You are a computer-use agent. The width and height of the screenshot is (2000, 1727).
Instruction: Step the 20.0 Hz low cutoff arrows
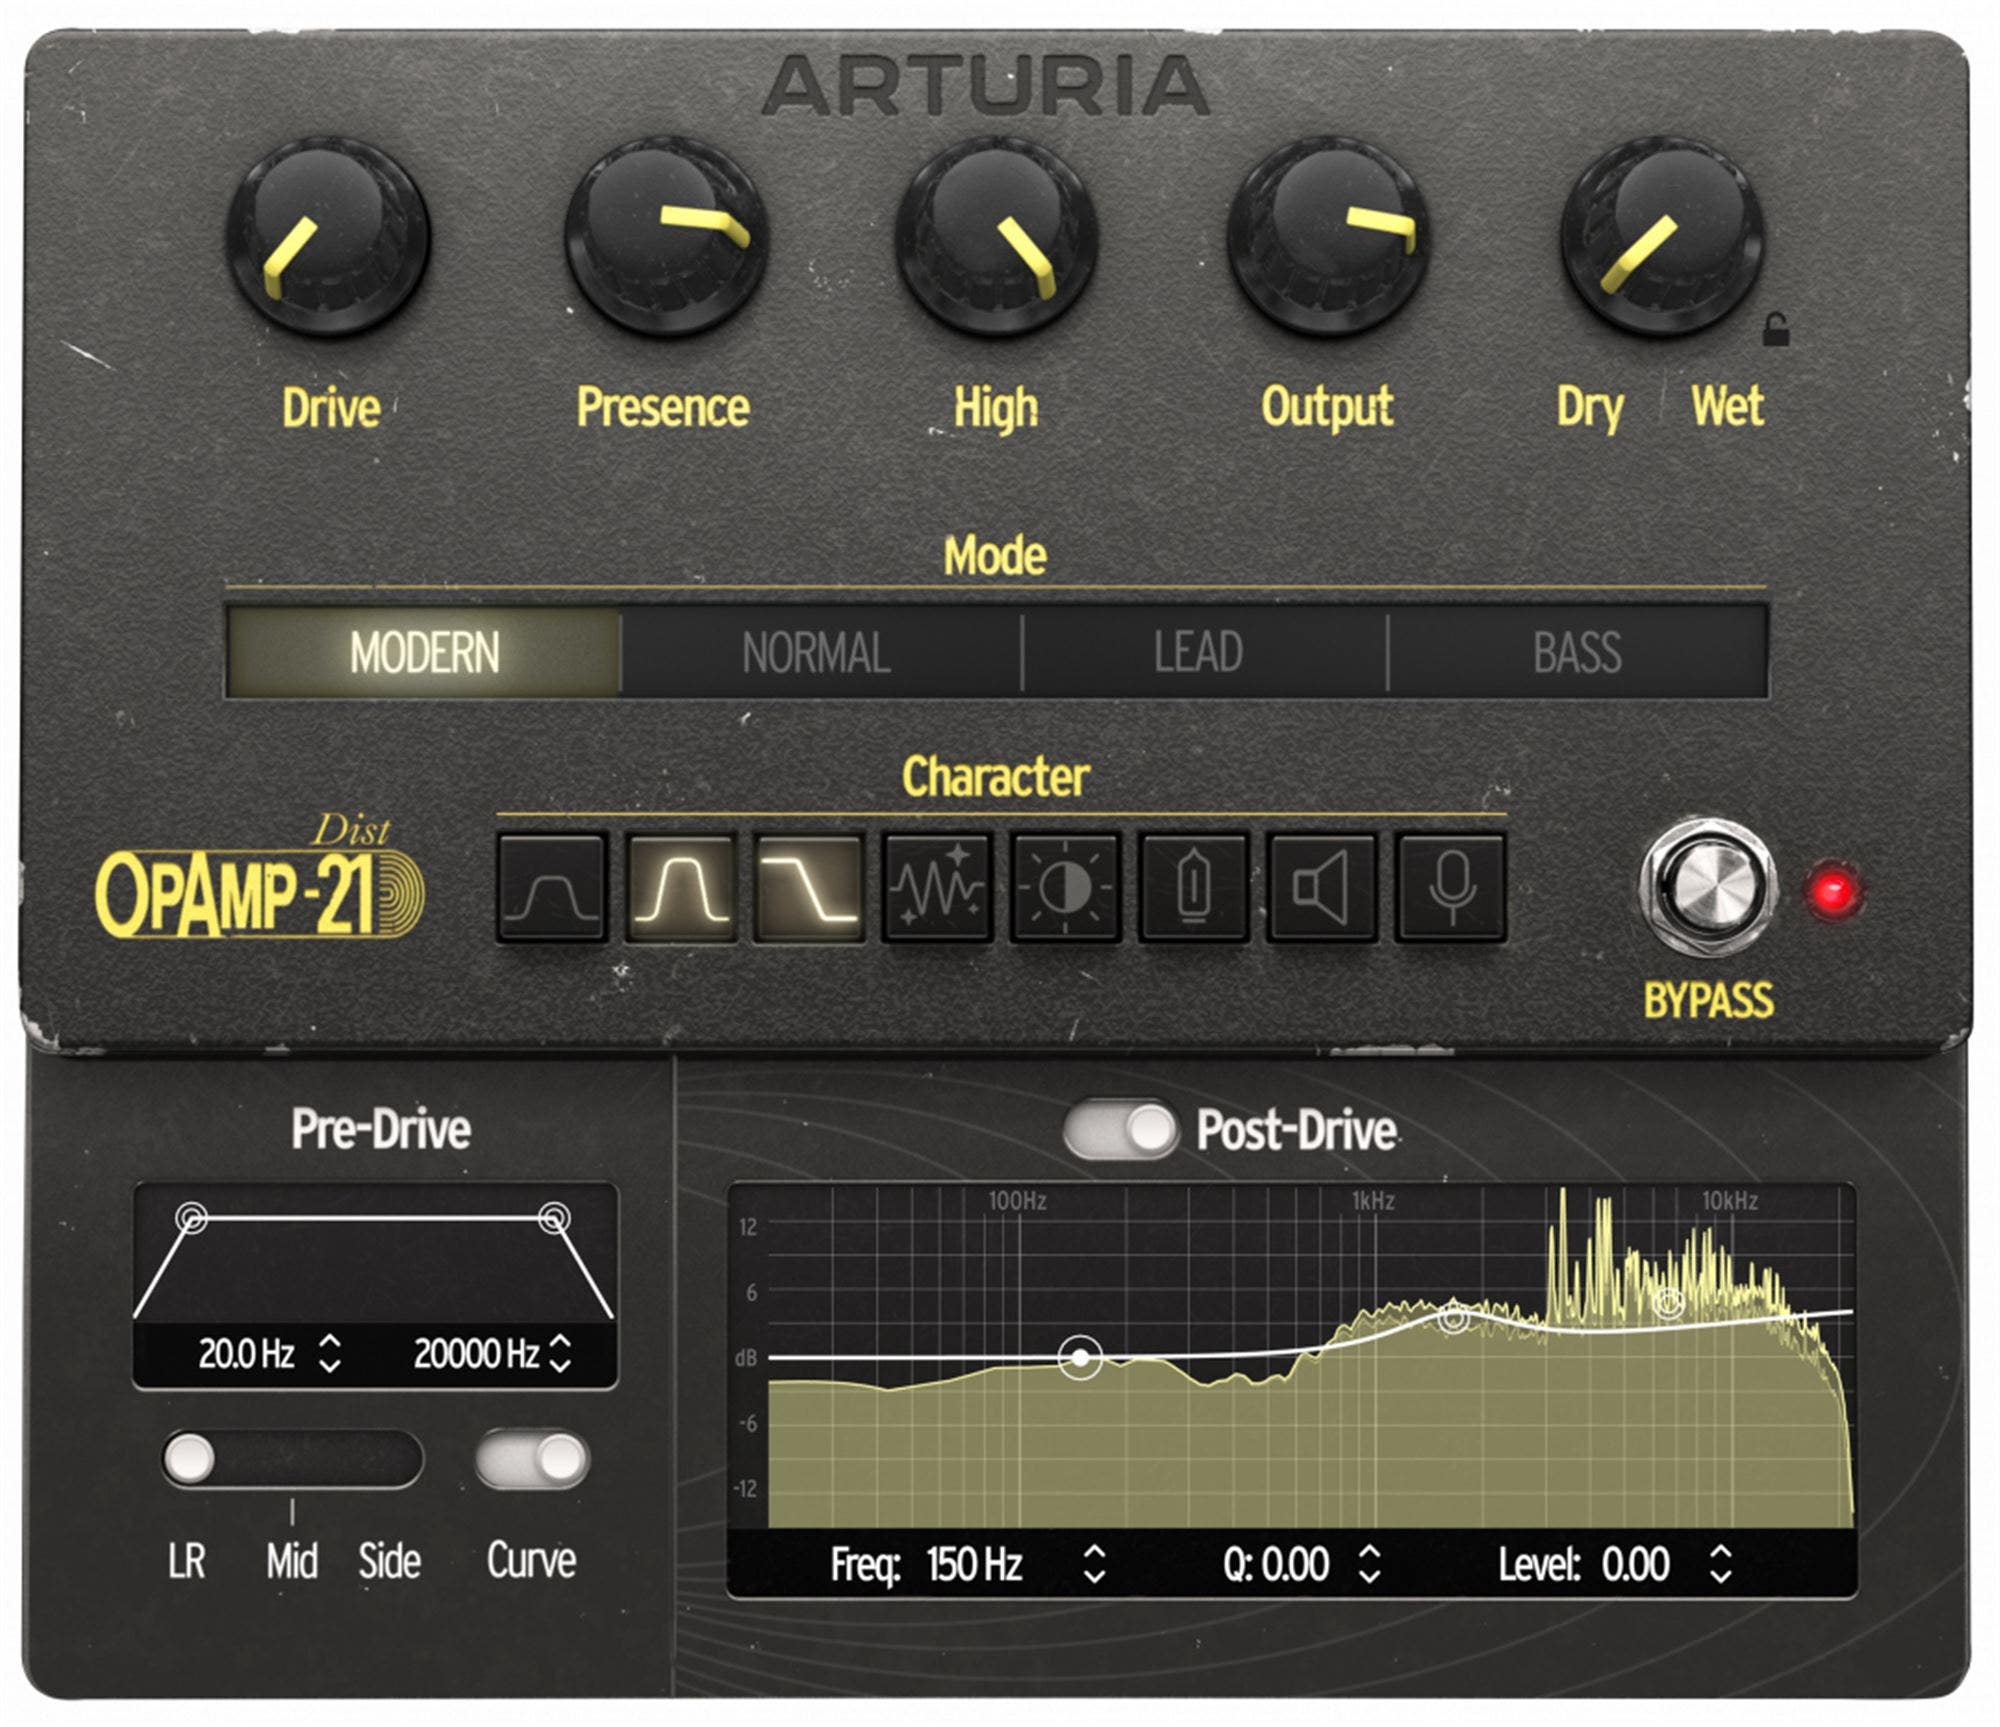329,1354
